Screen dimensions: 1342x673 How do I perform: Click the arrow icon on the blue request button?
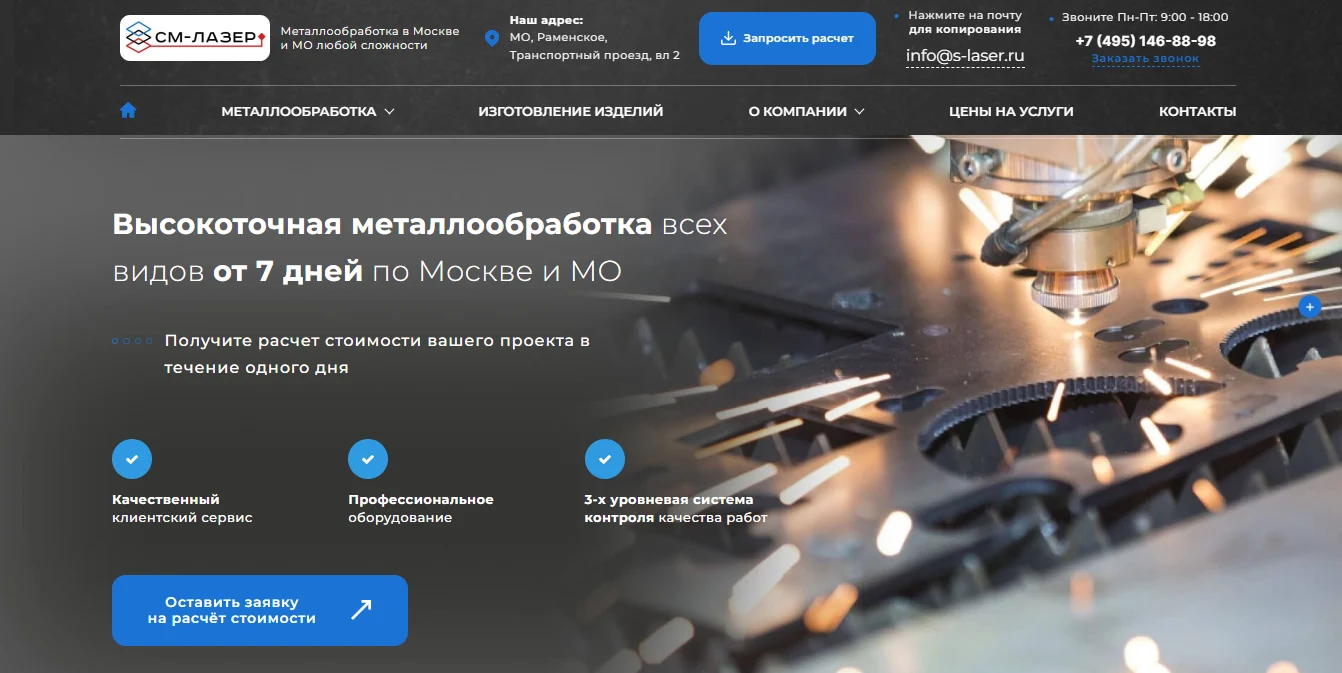pos(361,610)
